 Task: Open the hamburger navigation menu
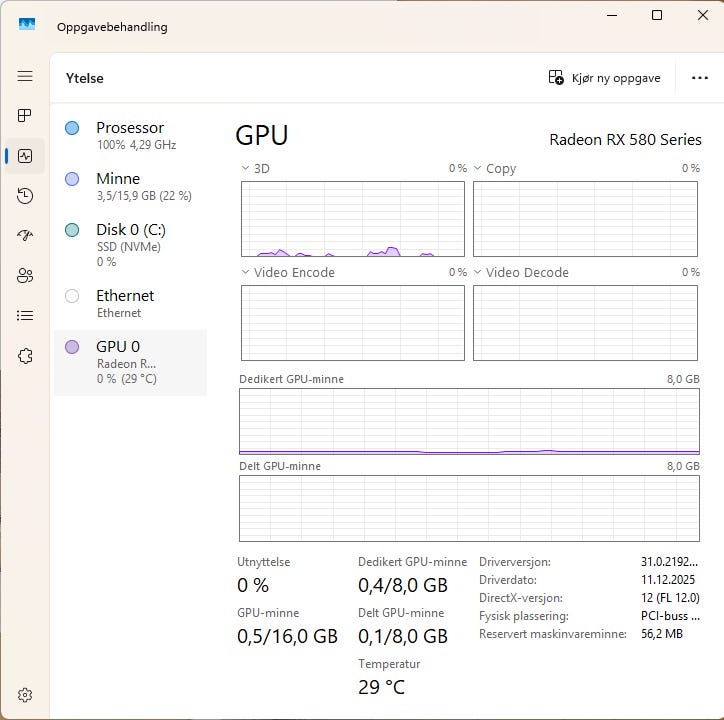click(25, 76)
